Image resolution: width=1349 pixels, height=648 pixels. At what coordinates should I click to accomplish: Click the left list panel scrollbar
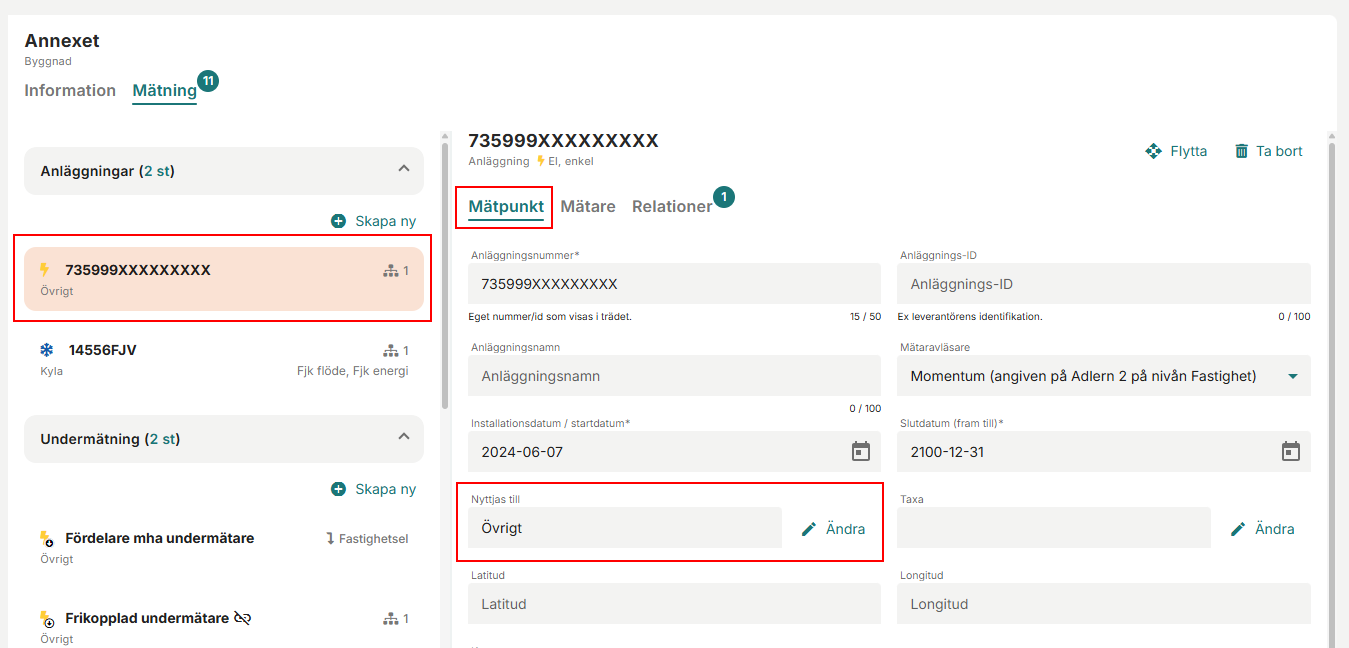[x=445, y=270]
